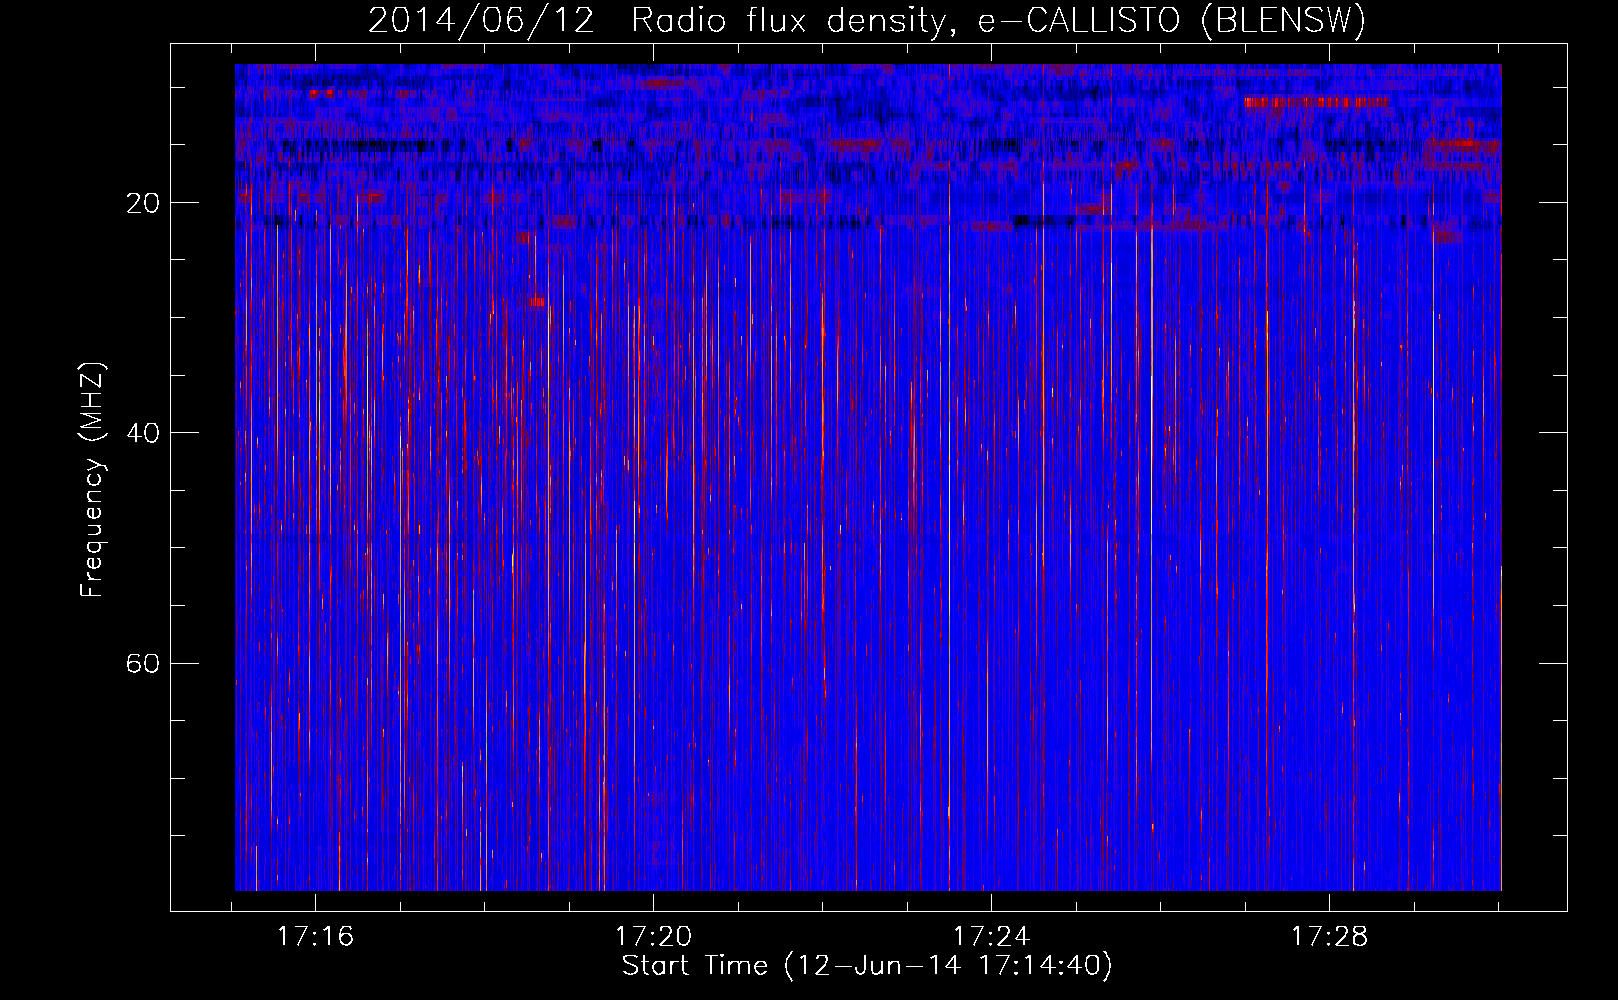Select the 17:16 time tick label
1618x1000 pixels.
pyautogui.click(x=315, y=937)
